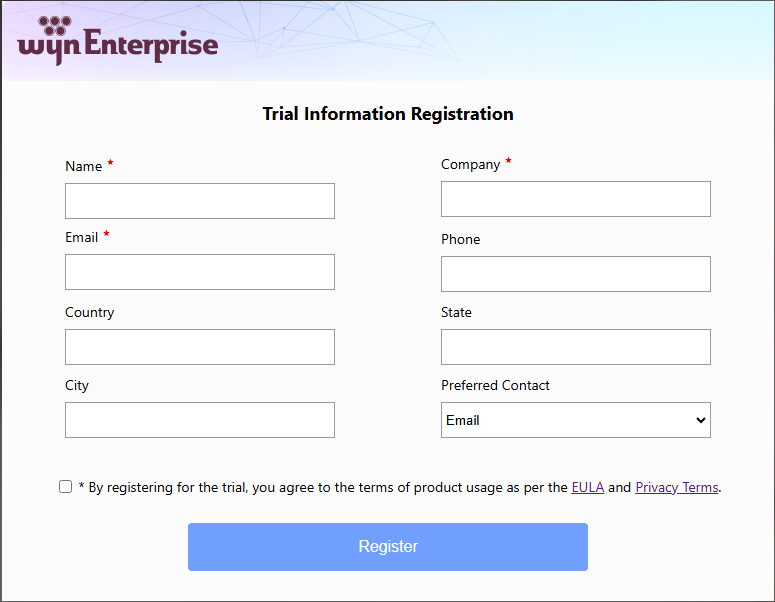Click the Company field label
The width and height of the screenshot is (775, 602).
pos(470,164)
